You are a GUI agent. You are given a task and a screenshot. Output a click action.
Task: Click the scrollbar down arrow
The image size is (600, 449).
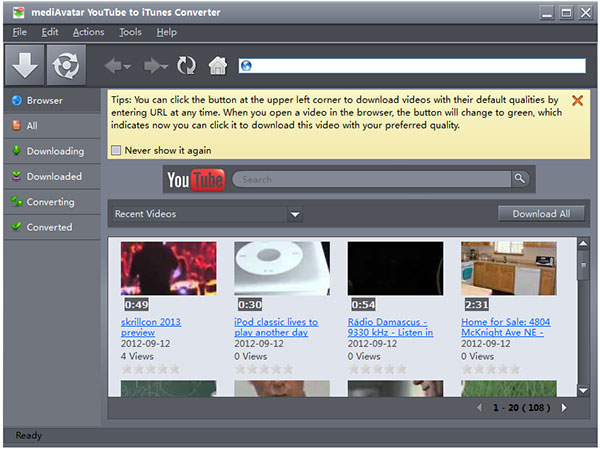(583, 390)
